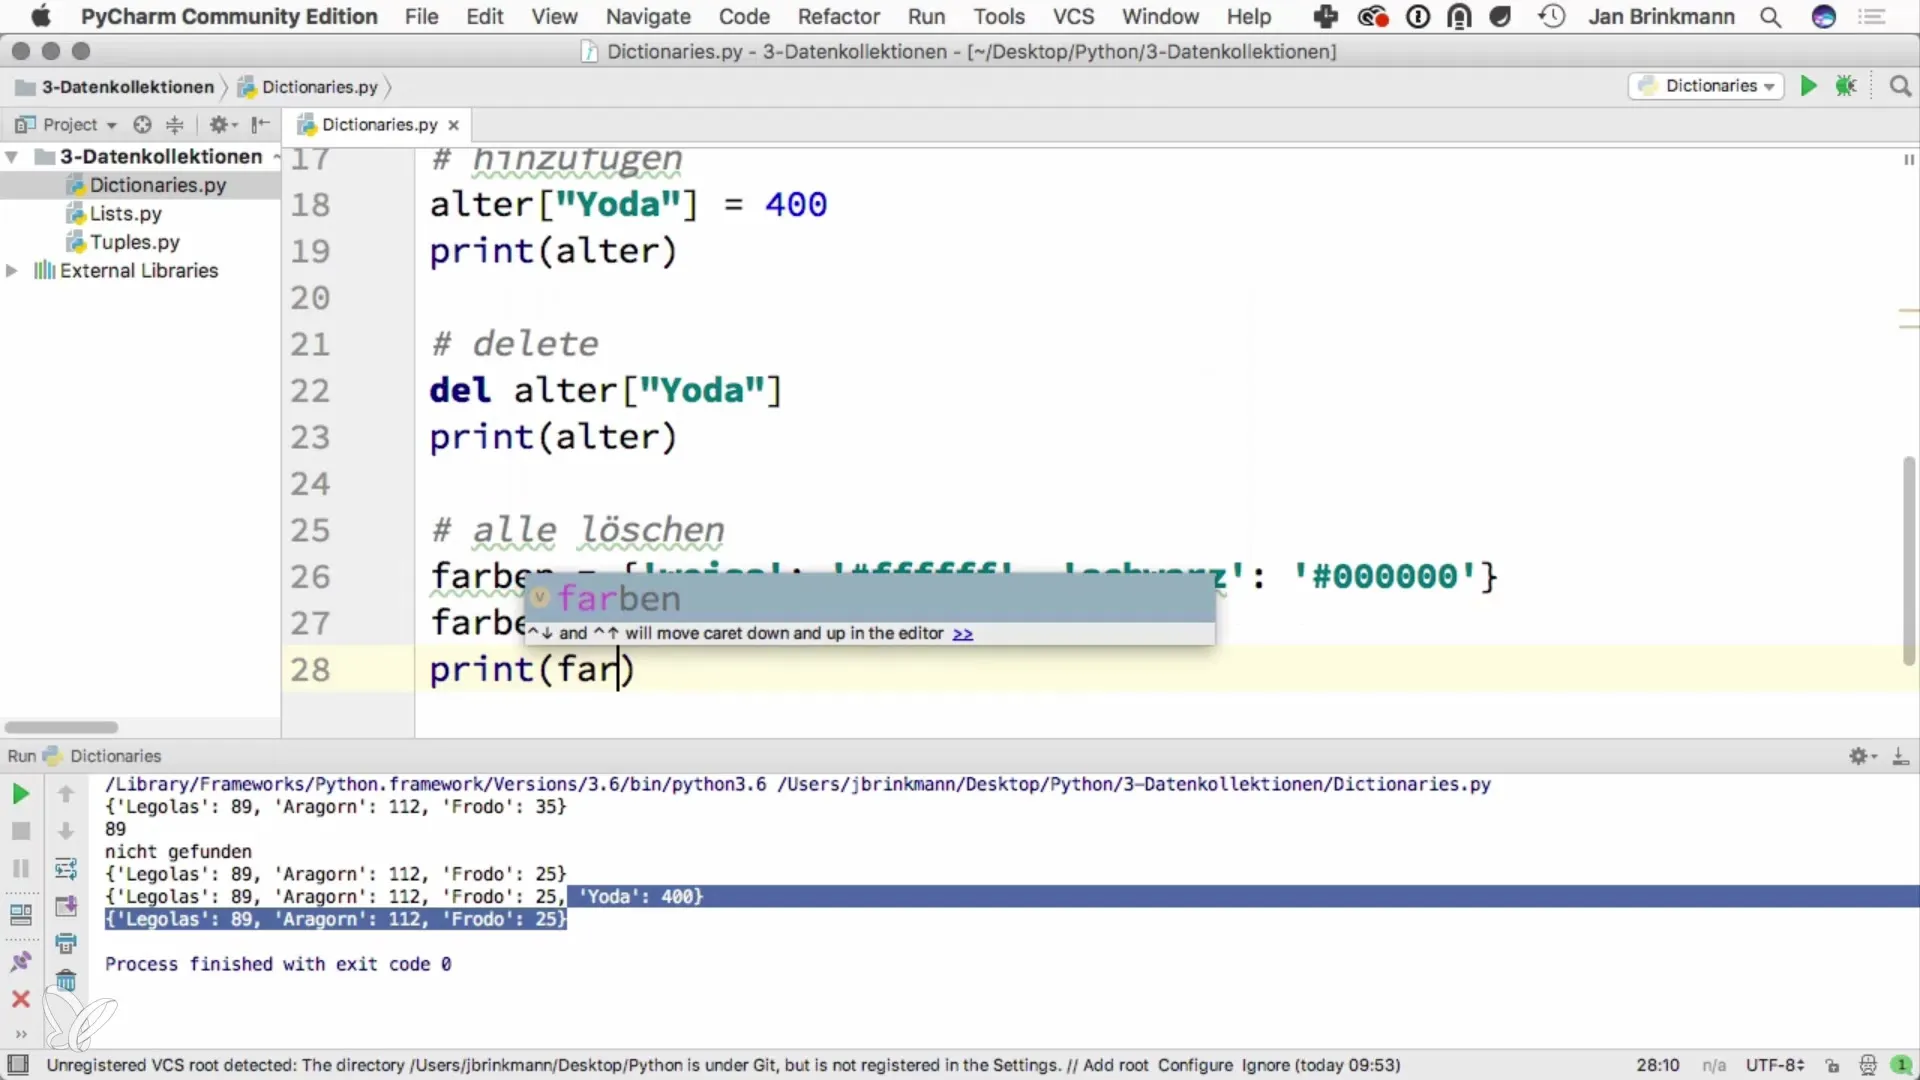Viewport: 1920px width, 1080px height.
Task: Toggle file read-only lock icon
Action: point(1832,1066)
